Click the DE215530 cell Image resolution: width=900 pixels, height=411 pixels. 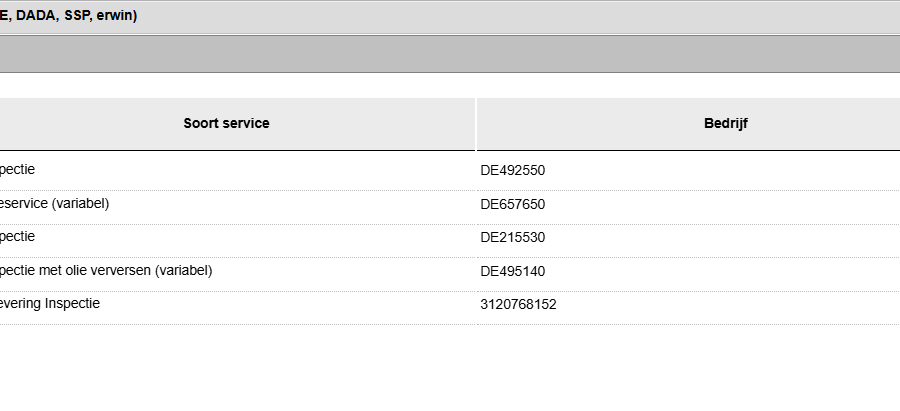pos(512,238)
